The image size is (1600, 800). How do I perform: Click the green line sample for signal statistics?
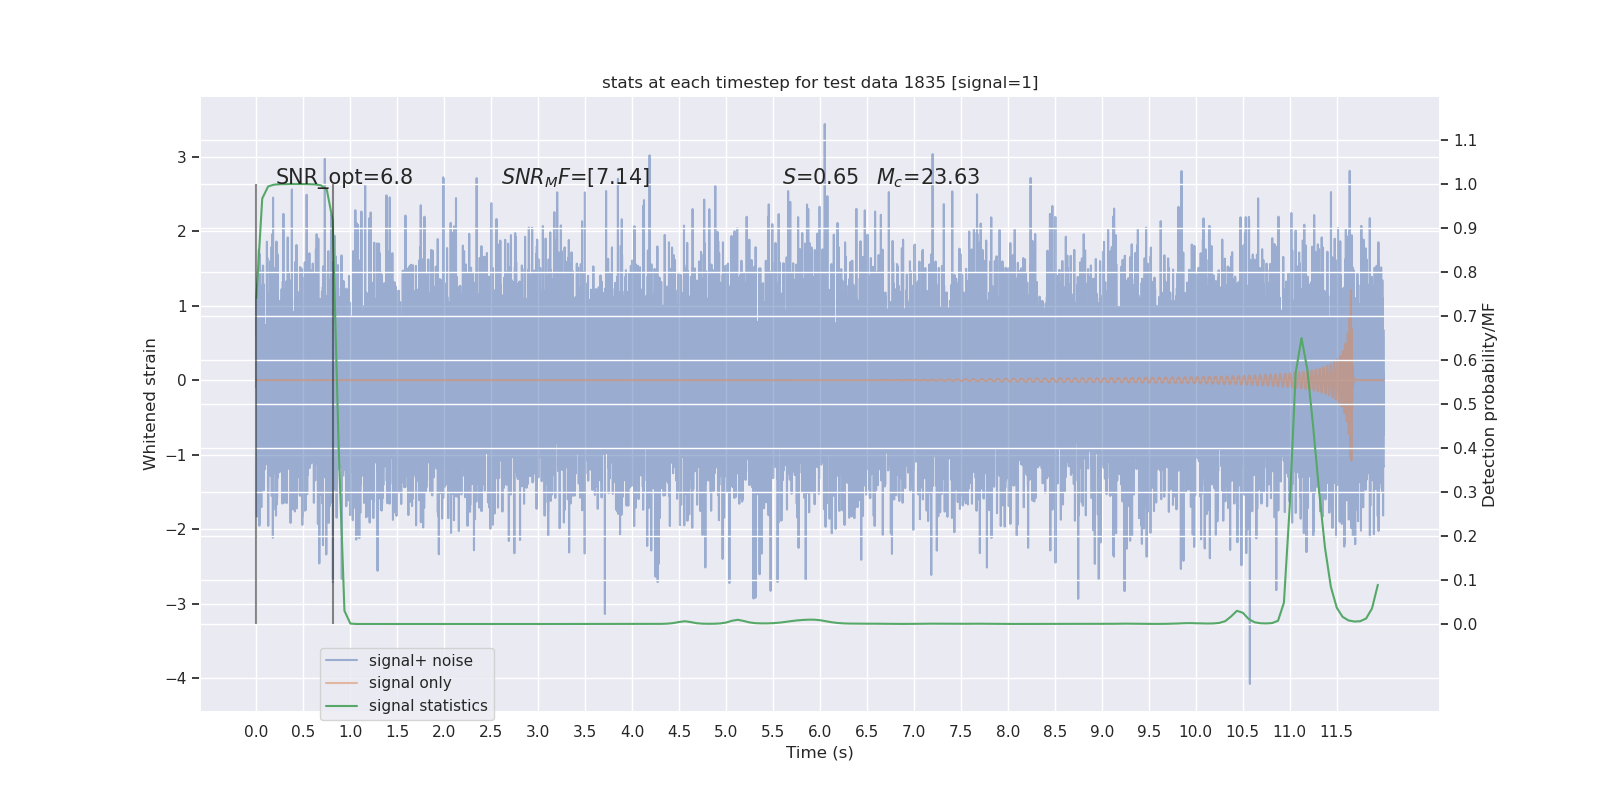342,706
